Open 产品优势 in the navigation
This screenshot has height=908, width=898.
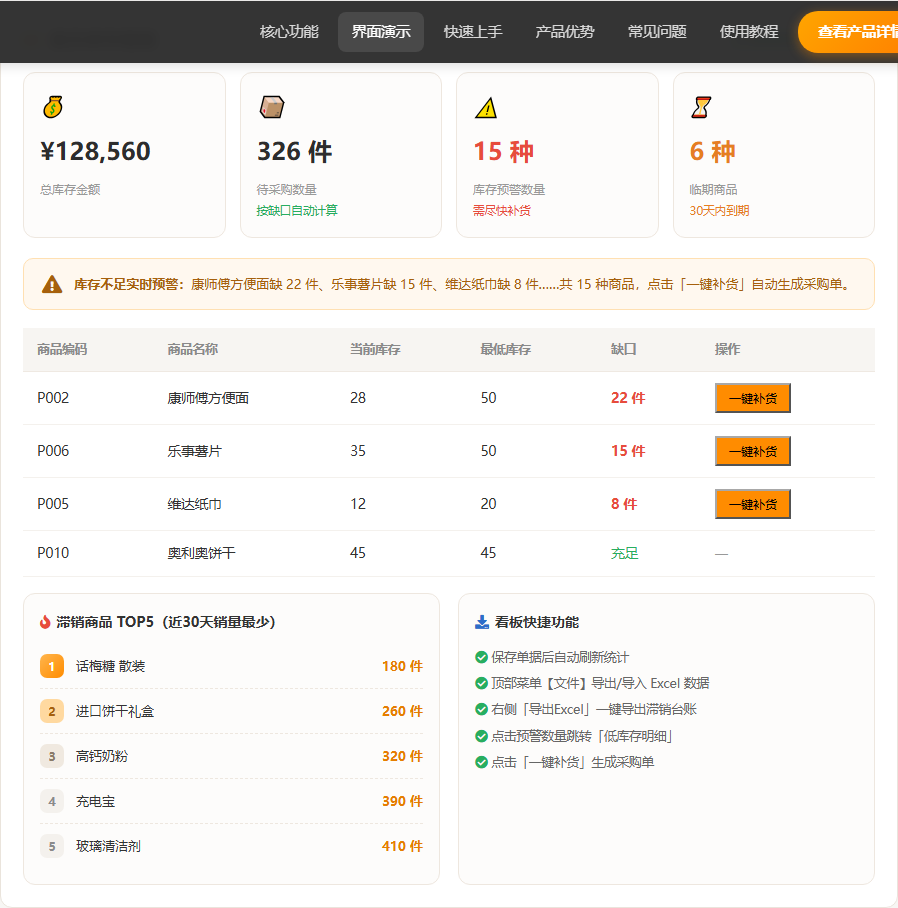coord(565,32)
